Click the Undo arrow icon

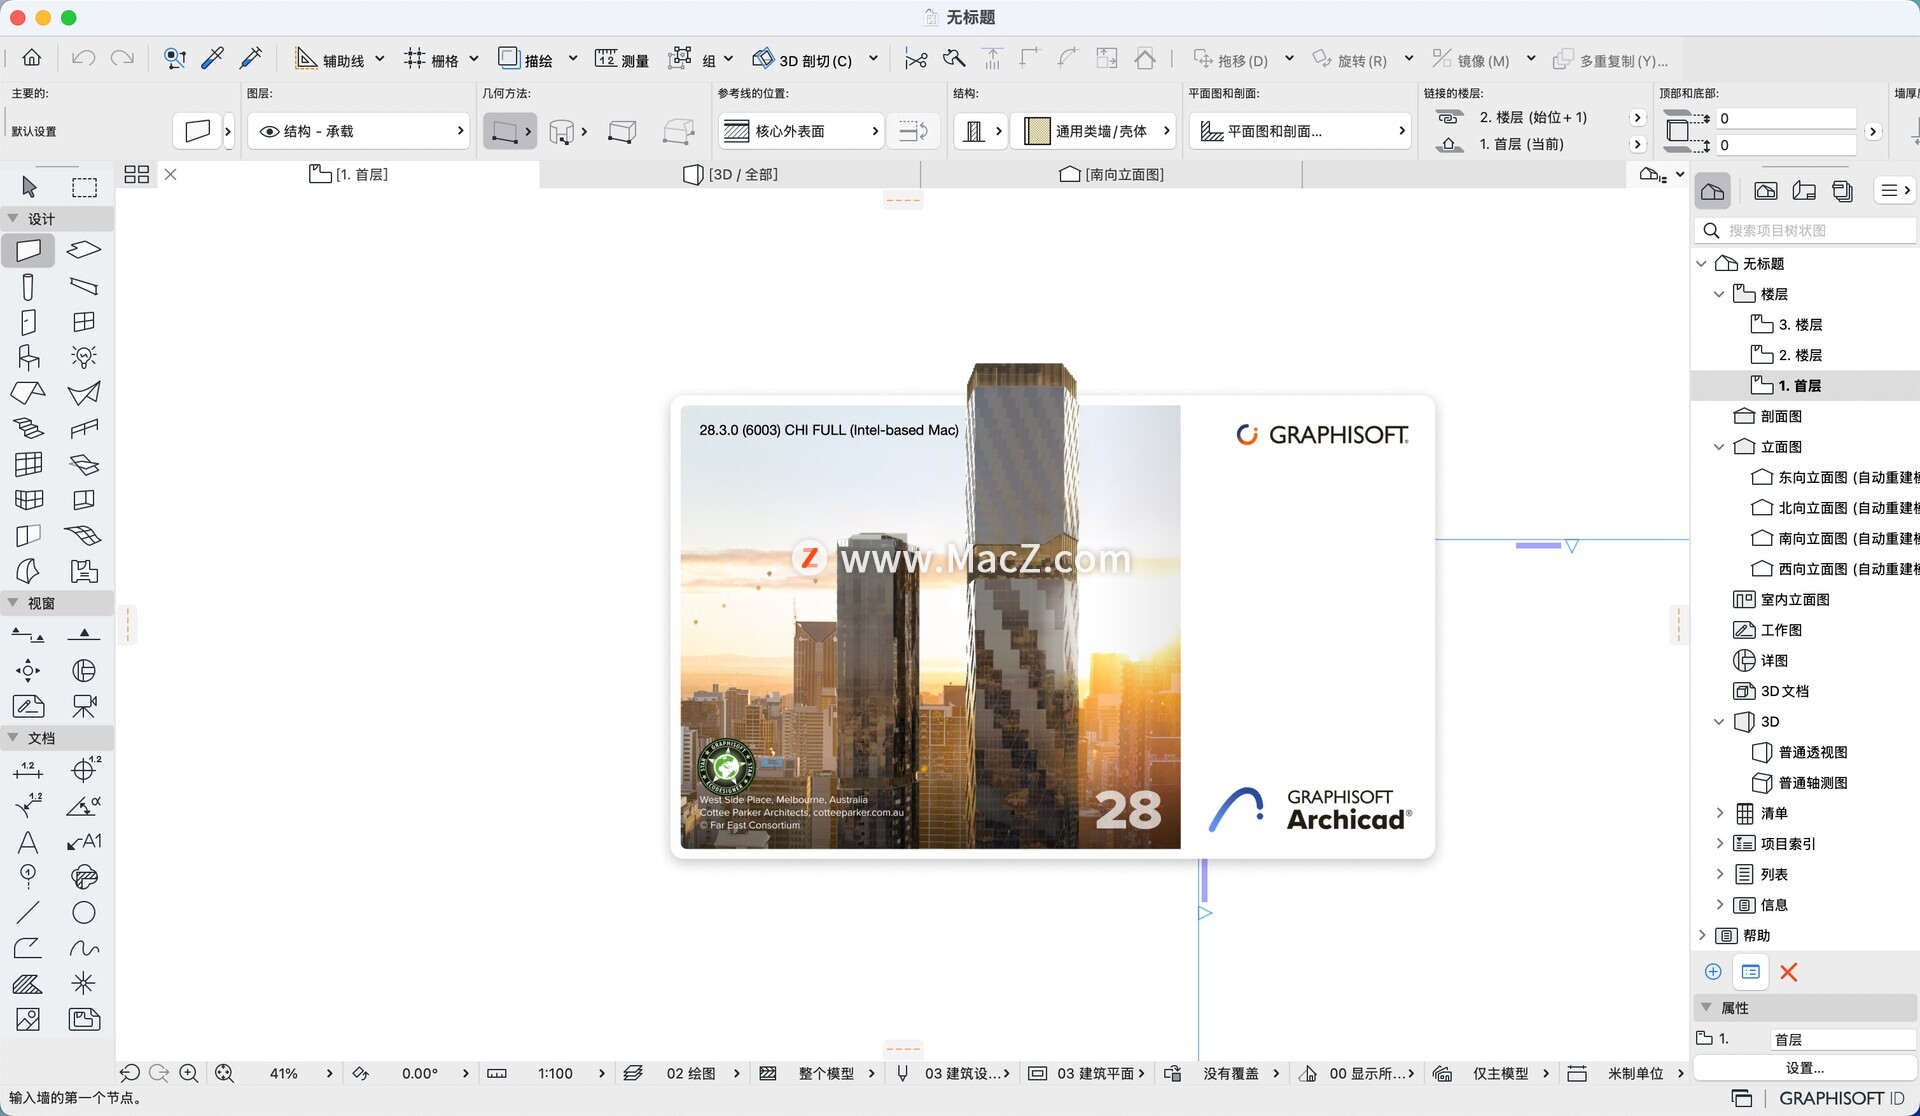pos(83,59)
